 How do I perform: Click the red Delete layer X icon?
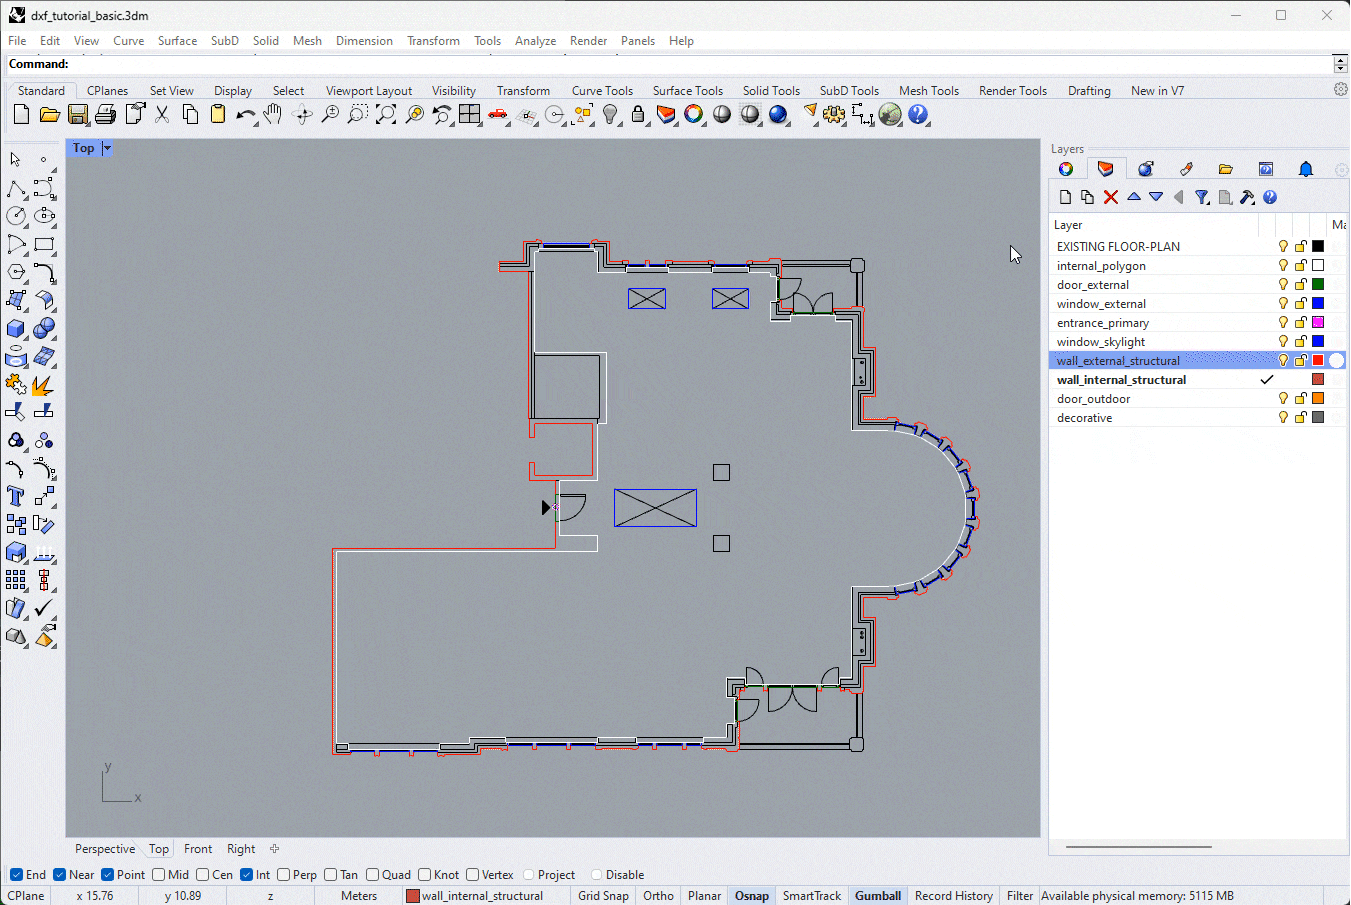tap(1110, 197)
